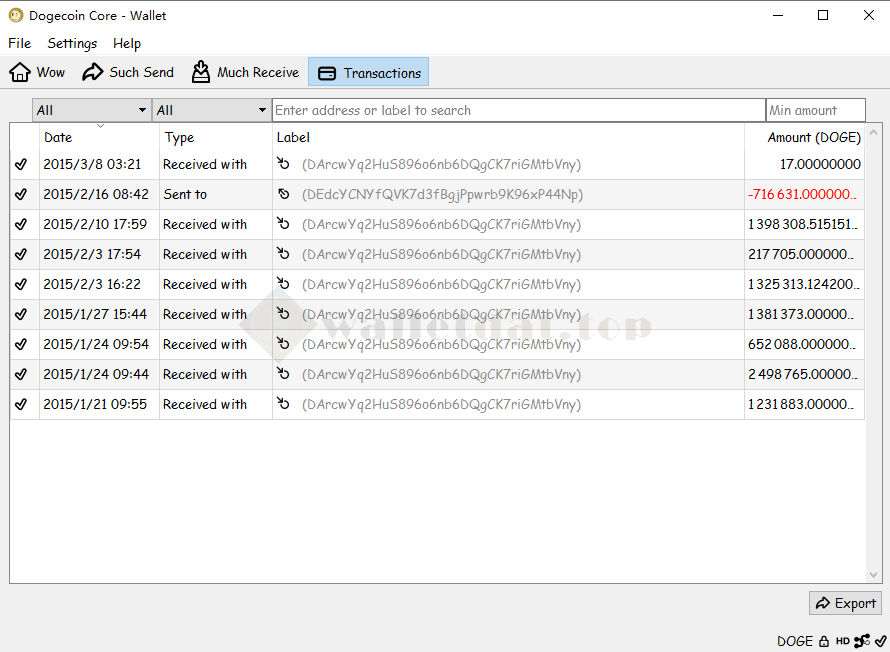Open the date range filter dropdown
The image size is (890, 652).
[91, 110]
